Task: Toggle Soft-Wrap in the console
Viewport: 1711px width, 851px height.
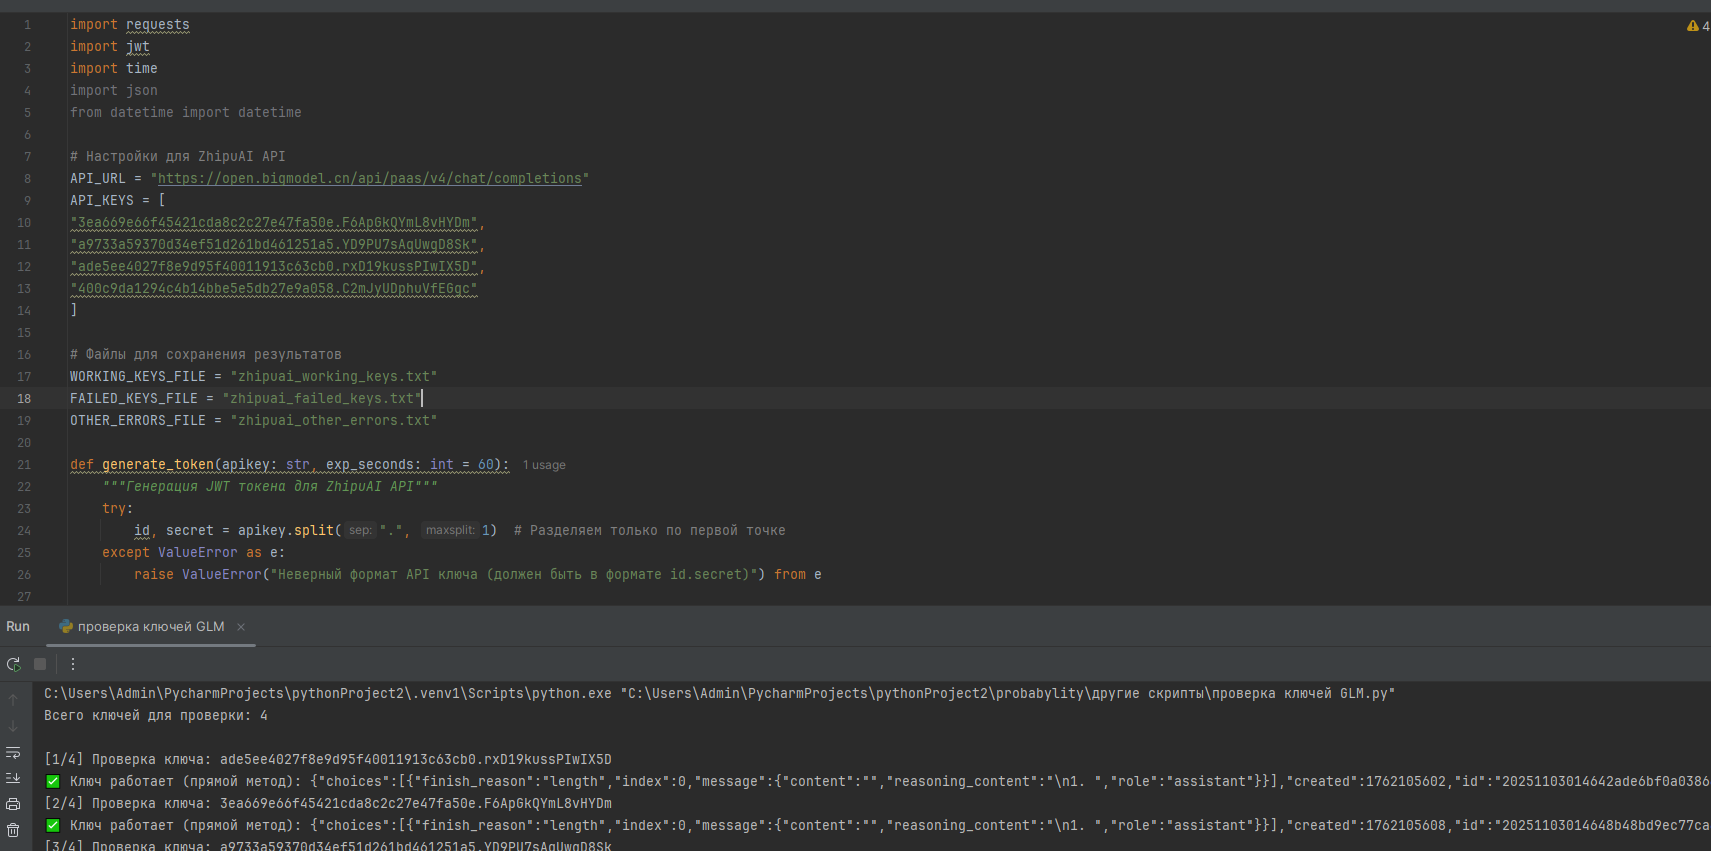Action: [13, 752]
